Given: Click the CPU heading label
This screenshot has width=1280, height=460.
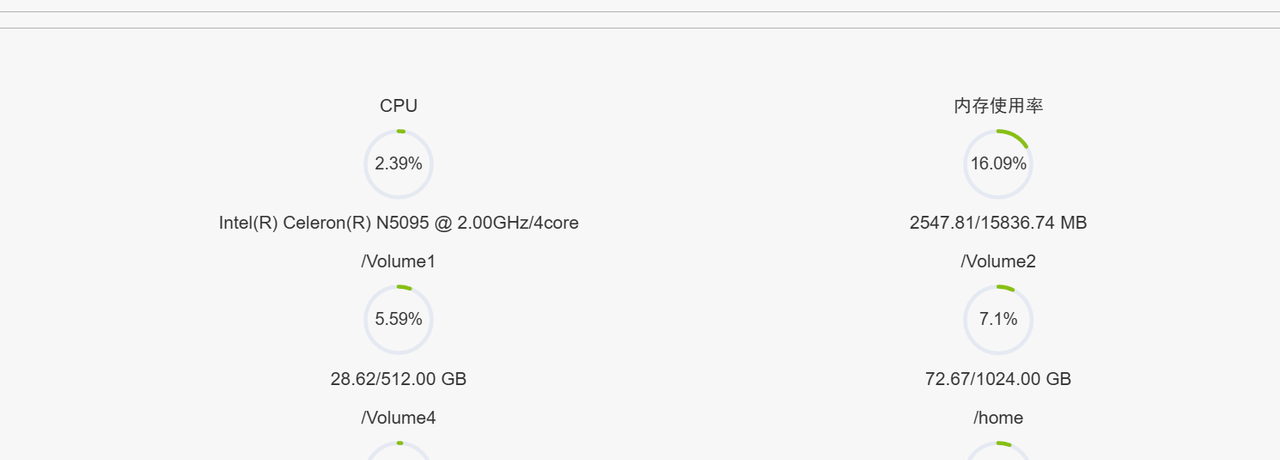Looking at the screenshot, I should click(x=398, y=106).
